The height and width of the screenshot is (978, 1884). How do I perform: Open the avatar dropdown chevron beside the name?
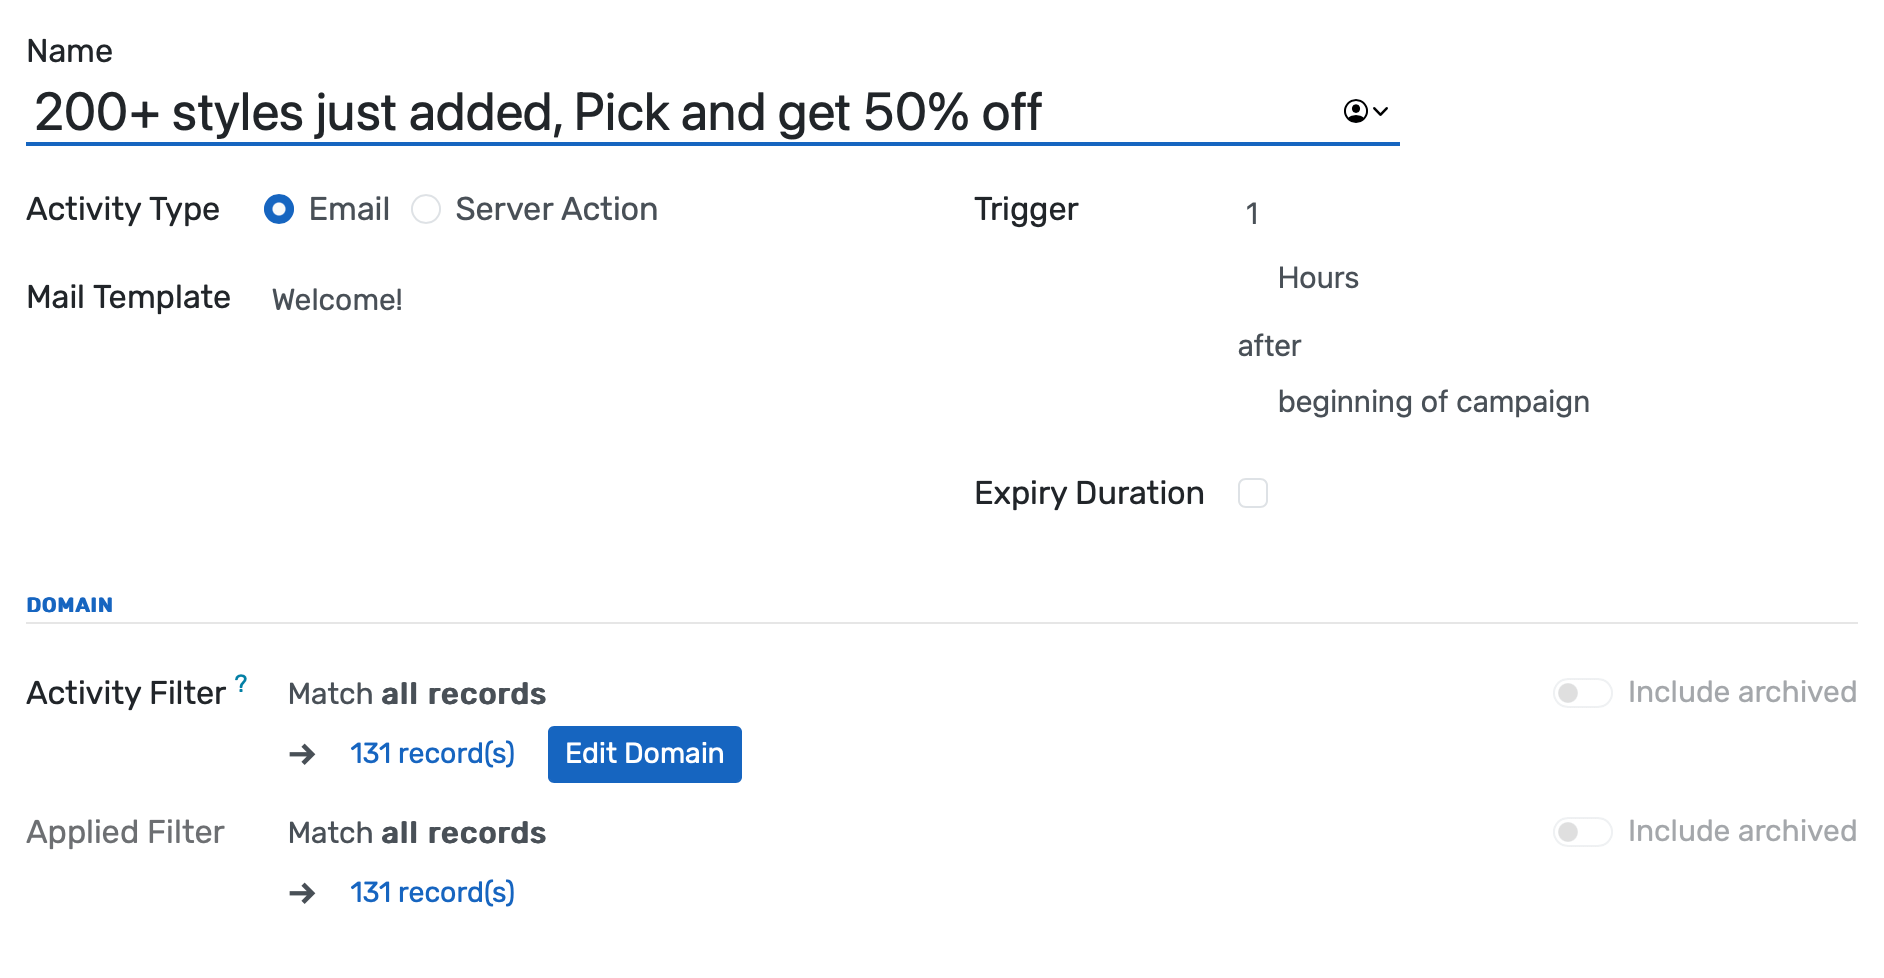click(x=1382, y=112)
